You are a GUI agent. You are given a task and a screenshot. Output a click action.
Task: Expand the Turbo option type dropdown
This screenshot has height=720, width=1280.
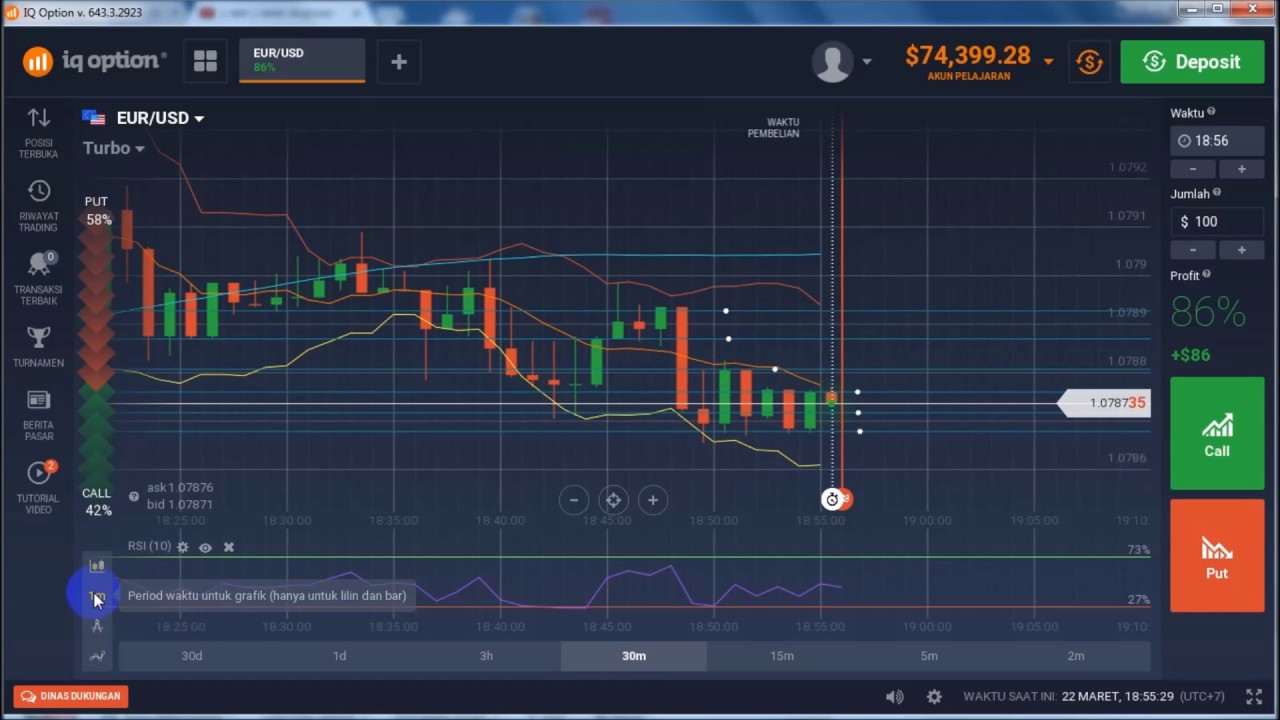(x=113, y=148)
